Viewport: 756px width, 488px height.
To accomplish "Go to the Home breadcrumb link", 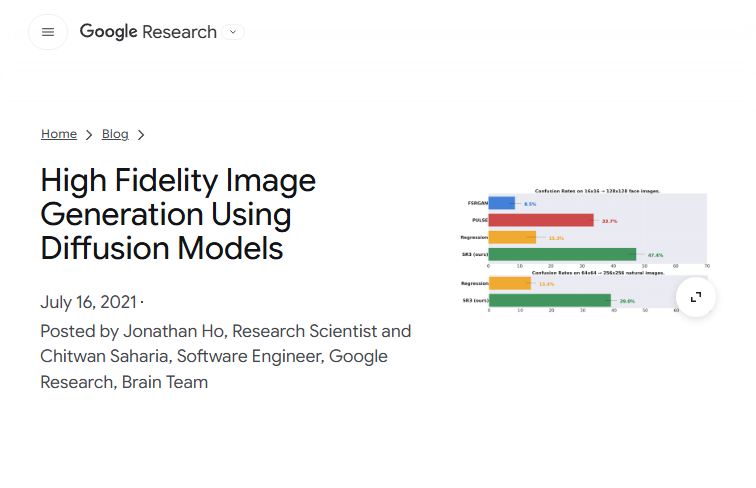I will click(59, 134).
